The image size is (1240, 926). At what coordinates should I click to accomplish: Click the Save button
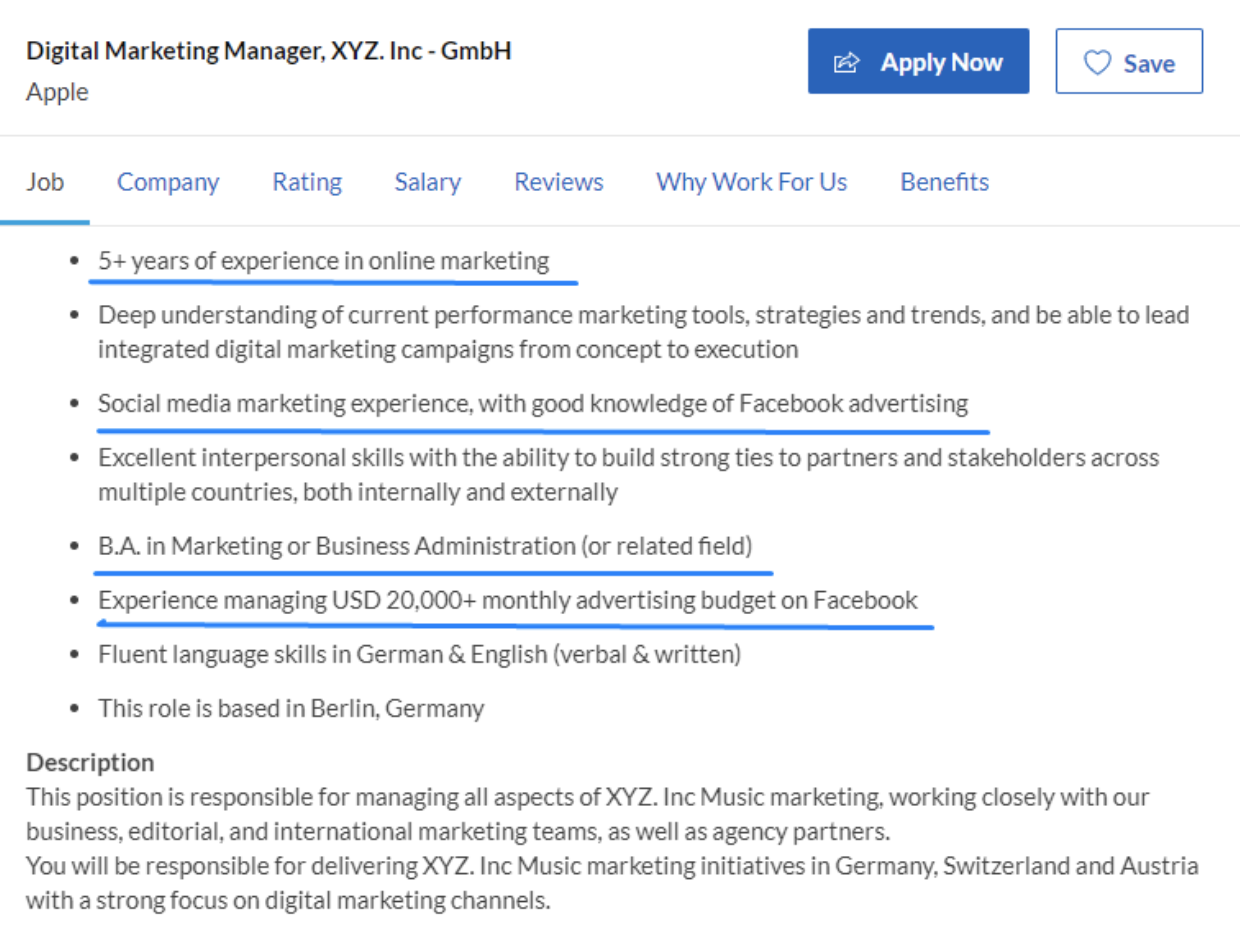pyautogui.click(x=1129, y=62)
